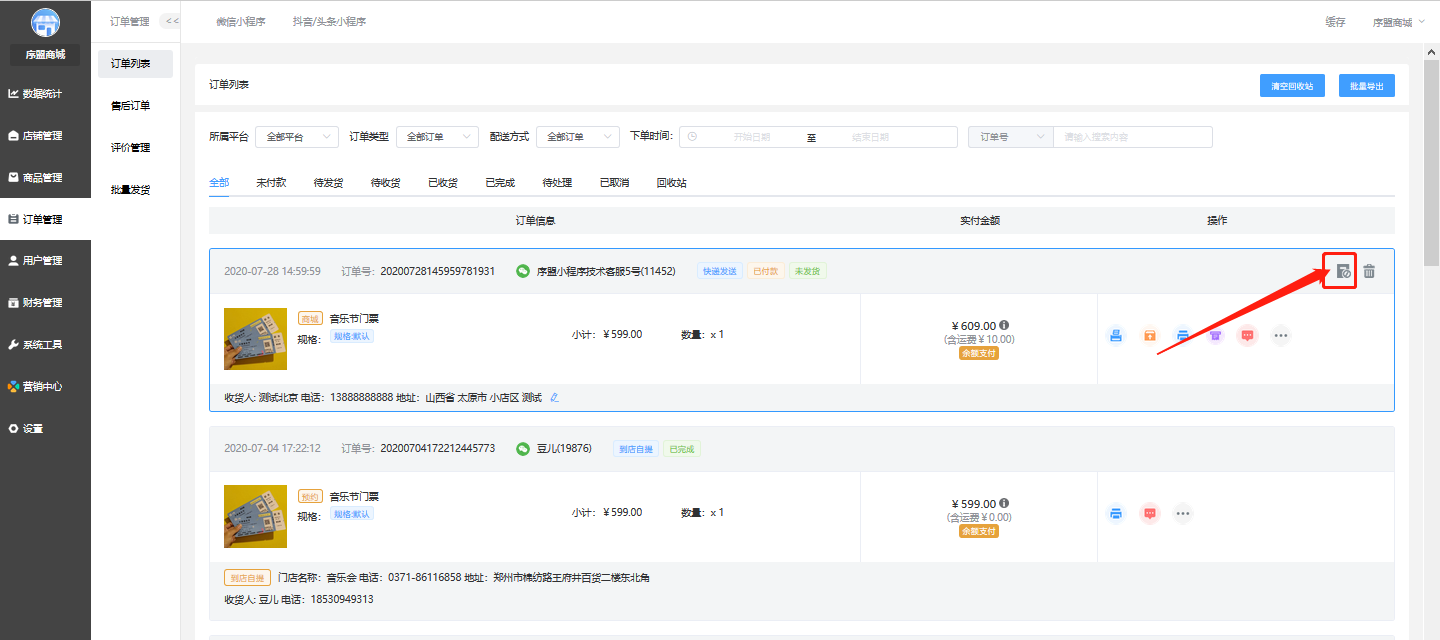The height and width of the screenshot is (640, 1440).
Task: Select the 回收站 order tab
Action: point(672,183)
